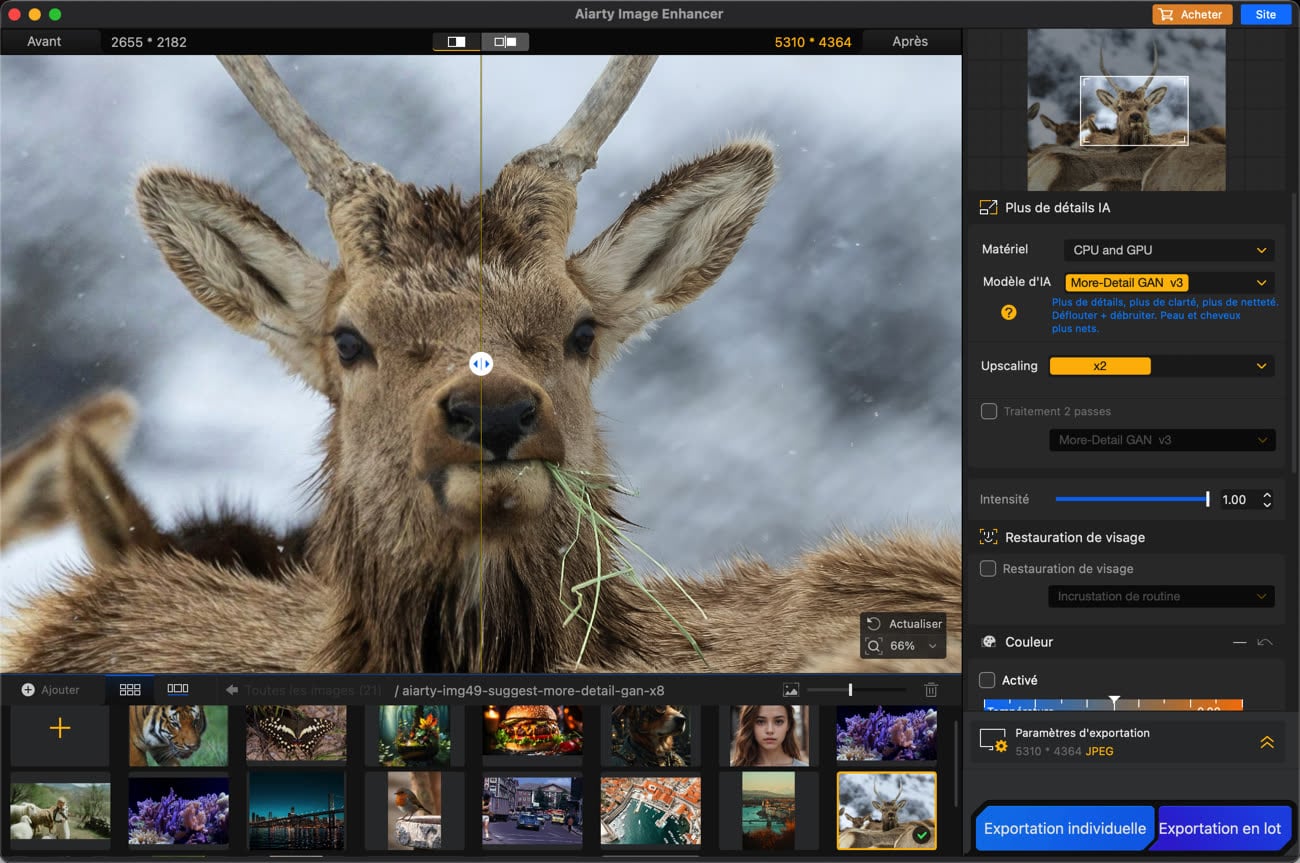Switch thumbnails to filmstrip view
This screenshot has width=1300, height=863.
pyautogui.click(x=178, y=689)
